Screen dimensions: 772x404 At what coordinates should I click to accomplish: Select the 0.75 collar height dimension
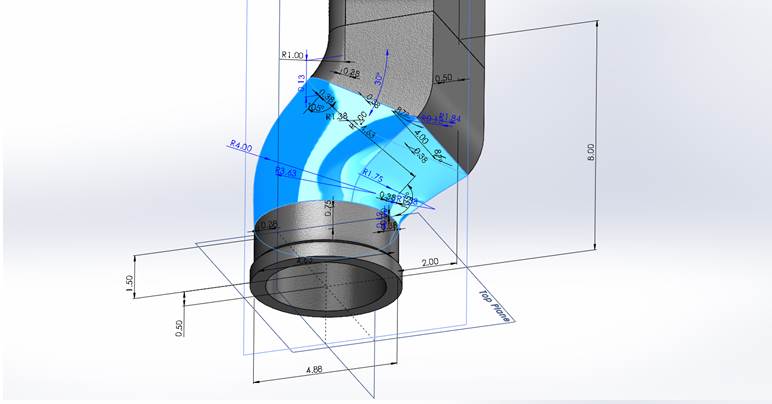pos(329,208)
